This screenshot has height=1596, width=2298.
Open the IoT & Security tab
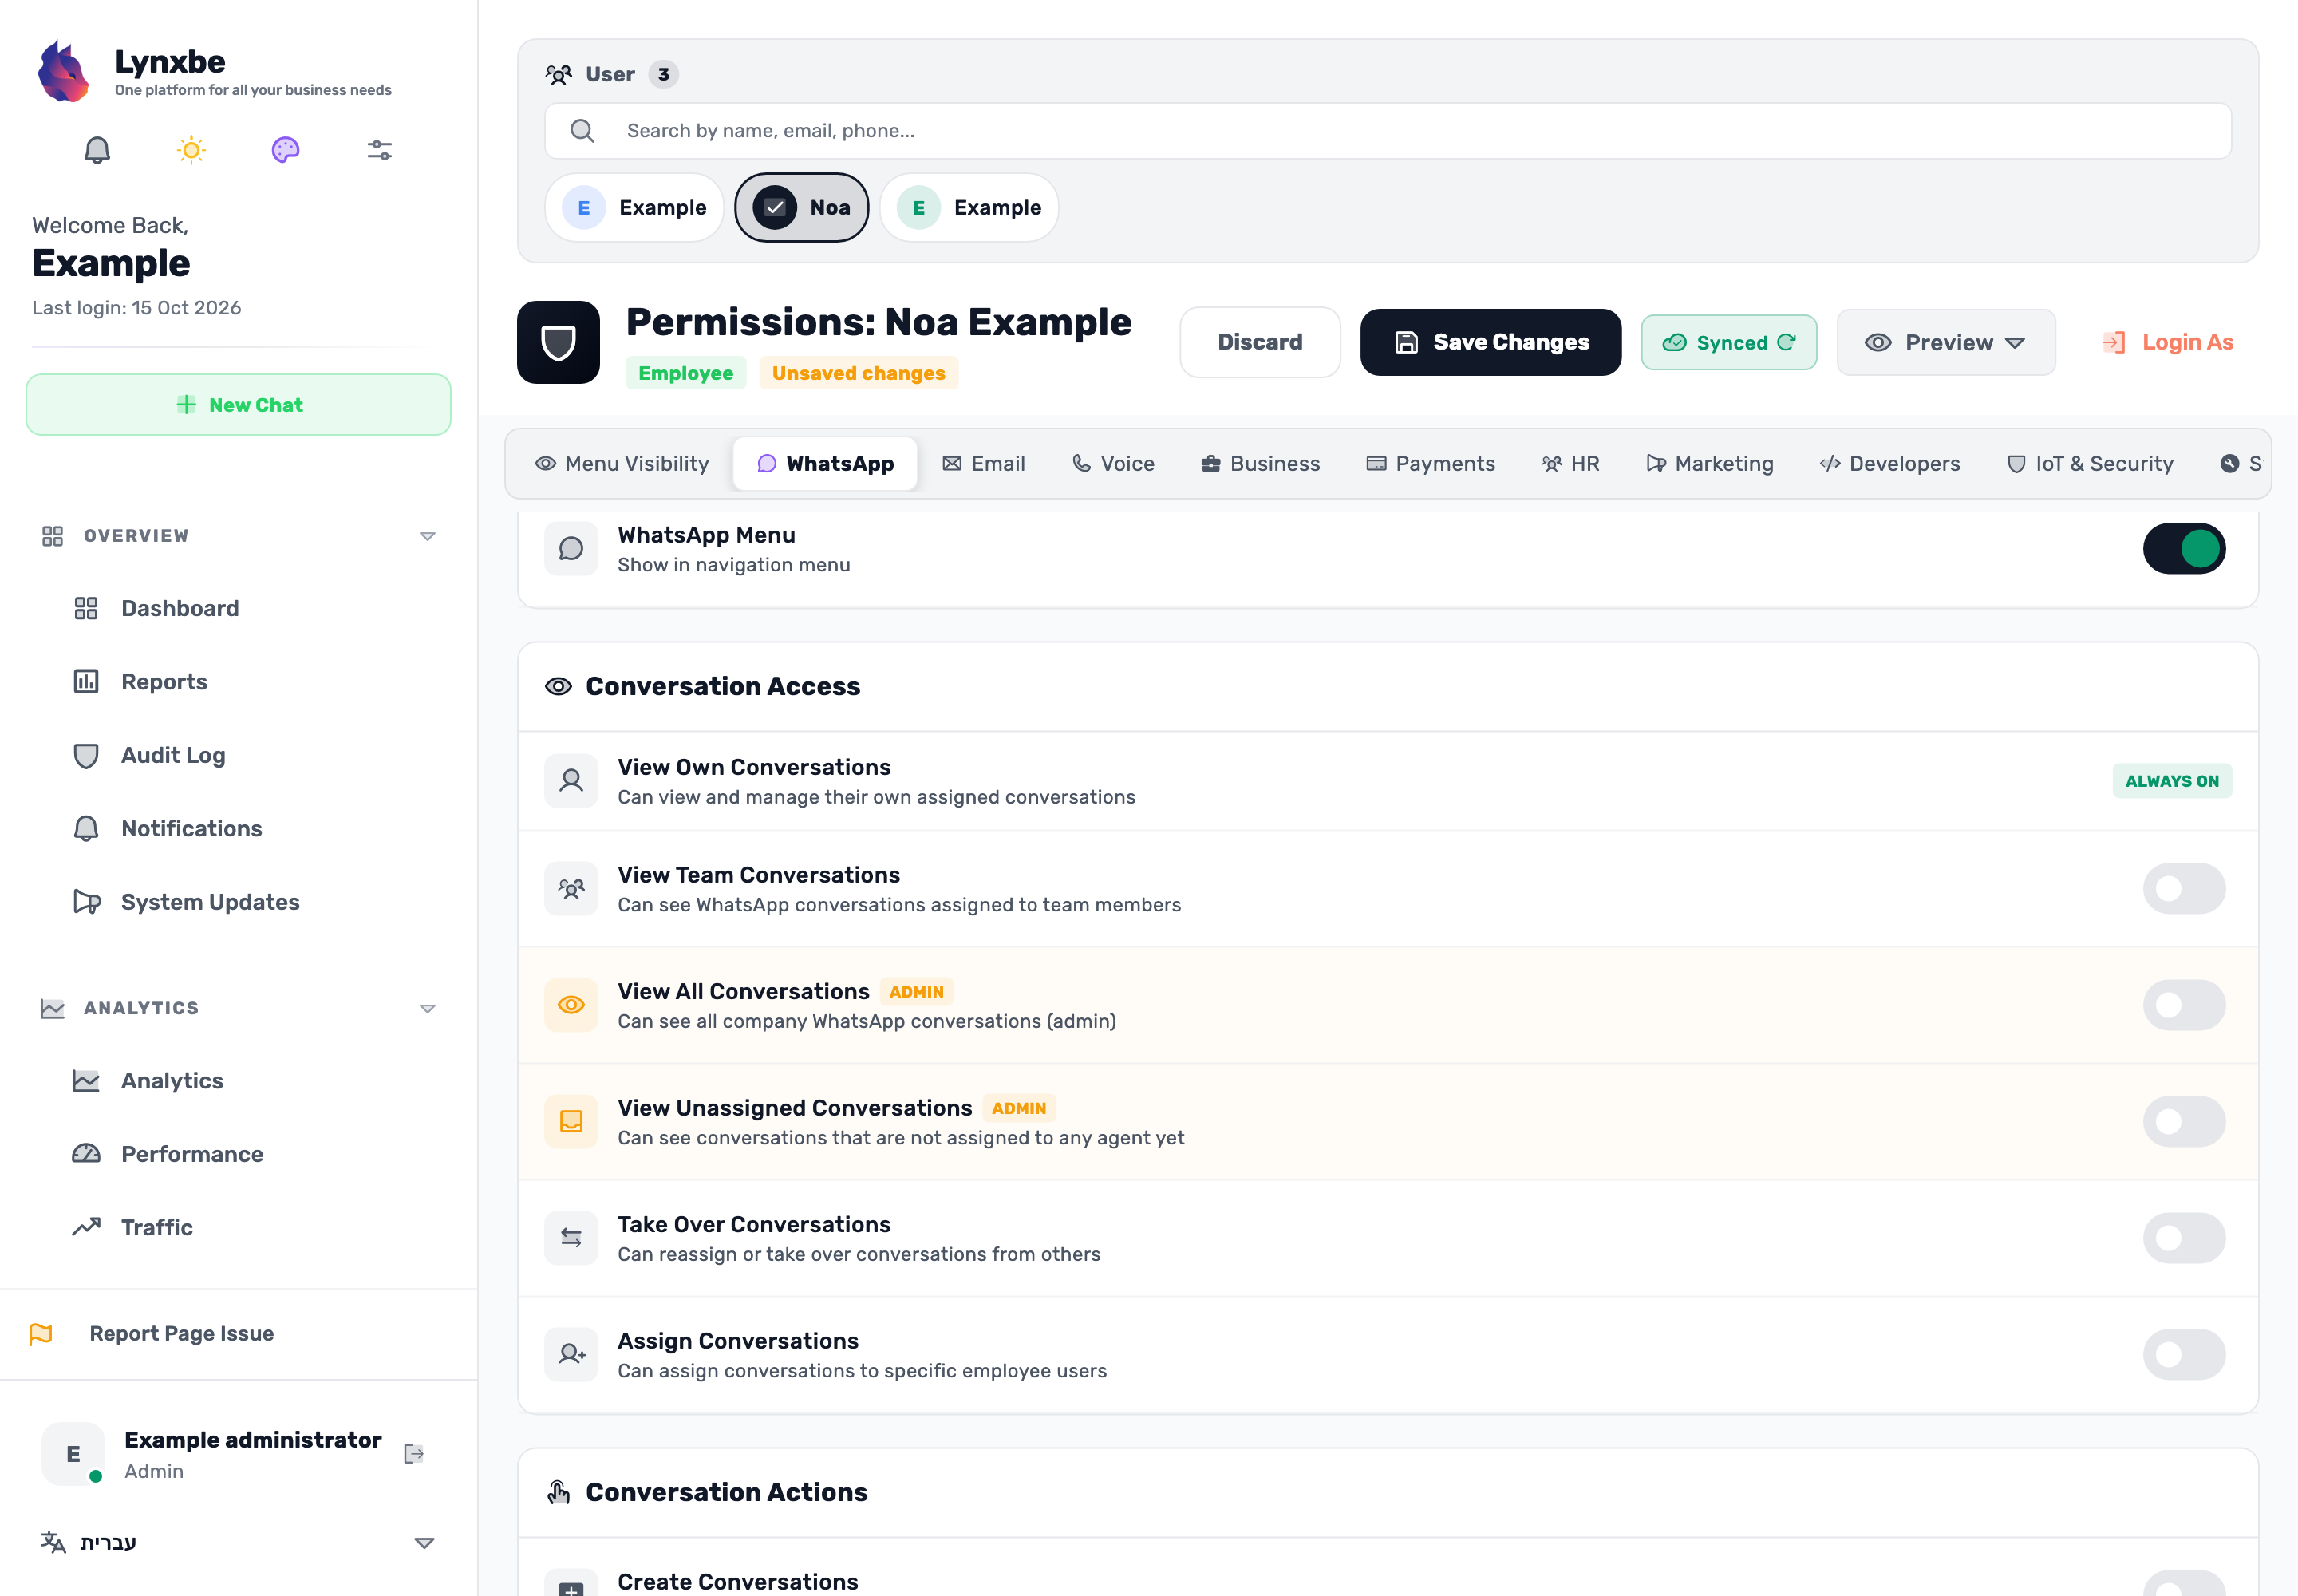tap(2090, 464)
